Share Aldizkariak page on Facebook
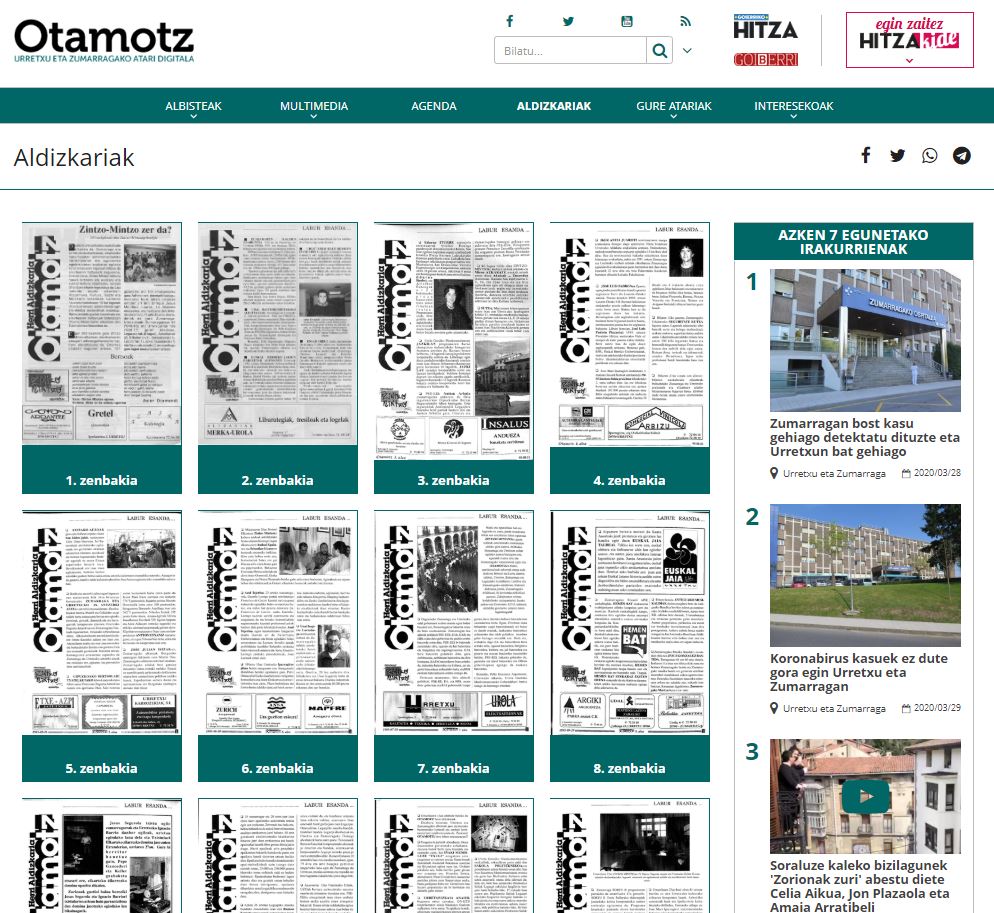Screen dimensions: 994x913 pyautogui.click(x=866, y=155)
